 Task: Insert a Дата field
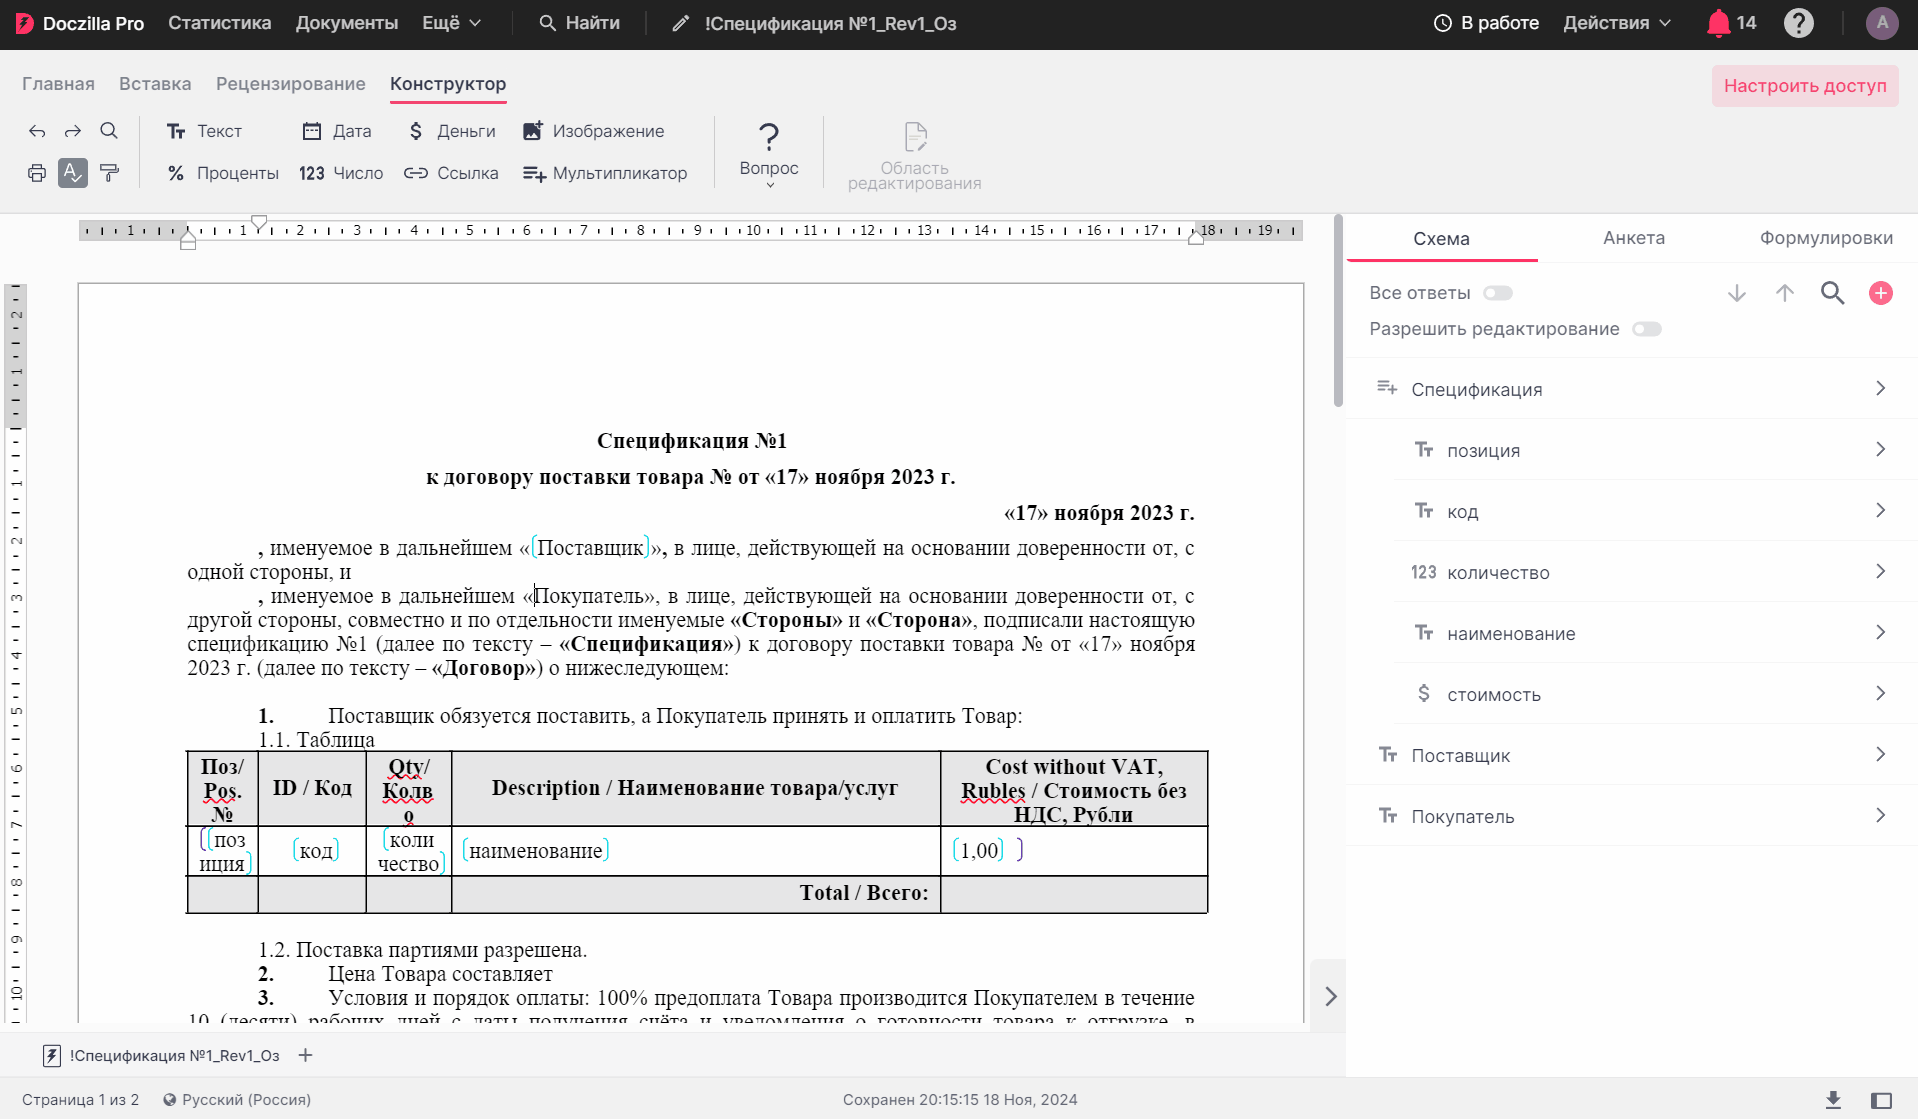[x=337, y=131]
